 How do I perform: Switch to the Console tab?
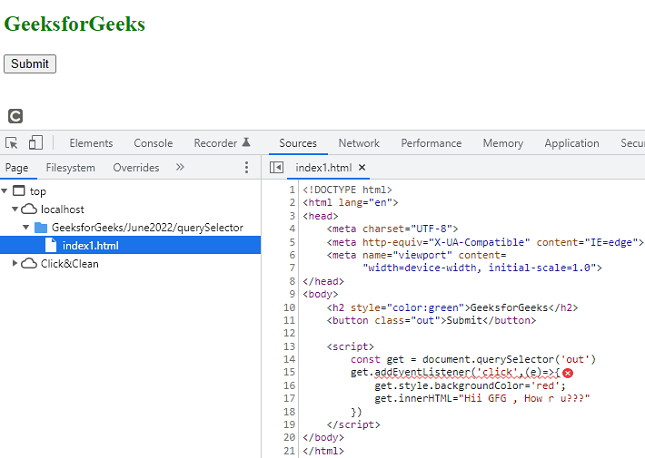click(x=153, y=143)
